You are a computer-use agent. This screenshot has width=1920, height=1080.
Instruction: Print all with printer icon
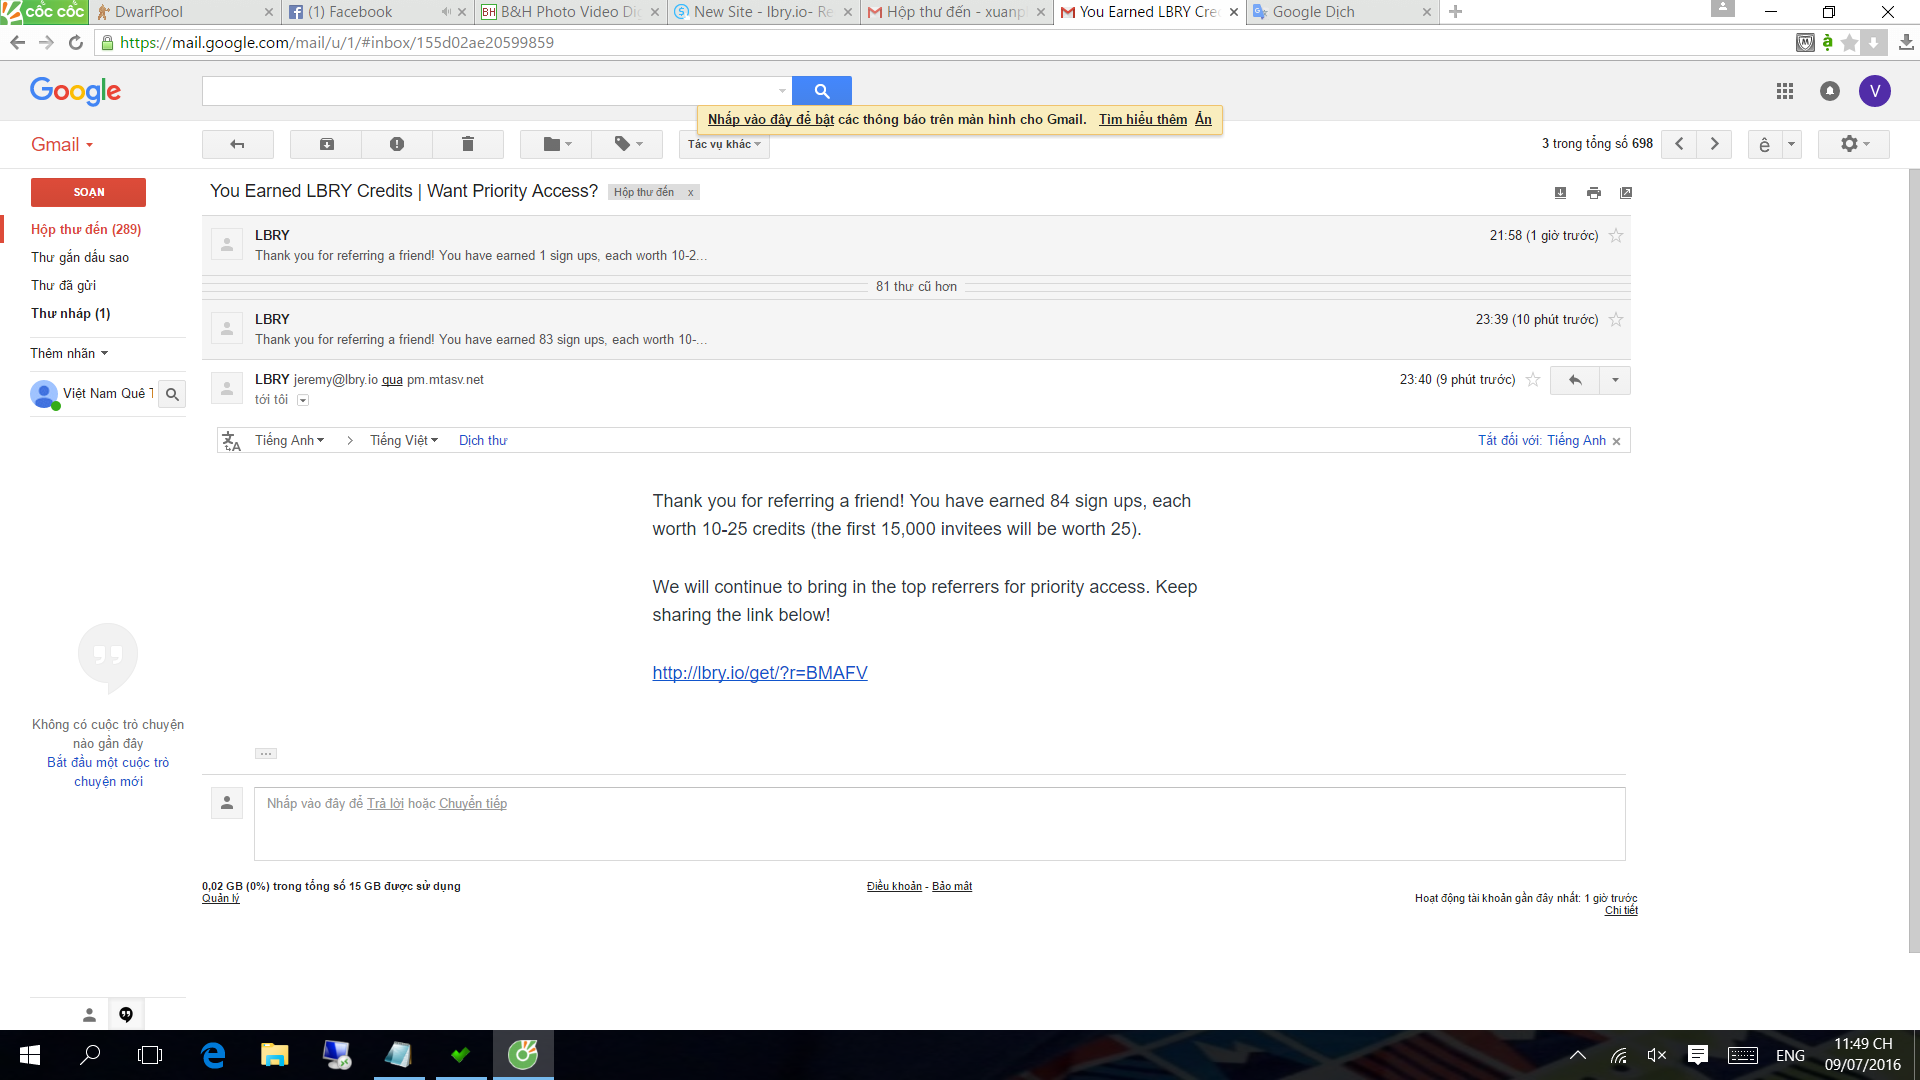coord(1594,193)
